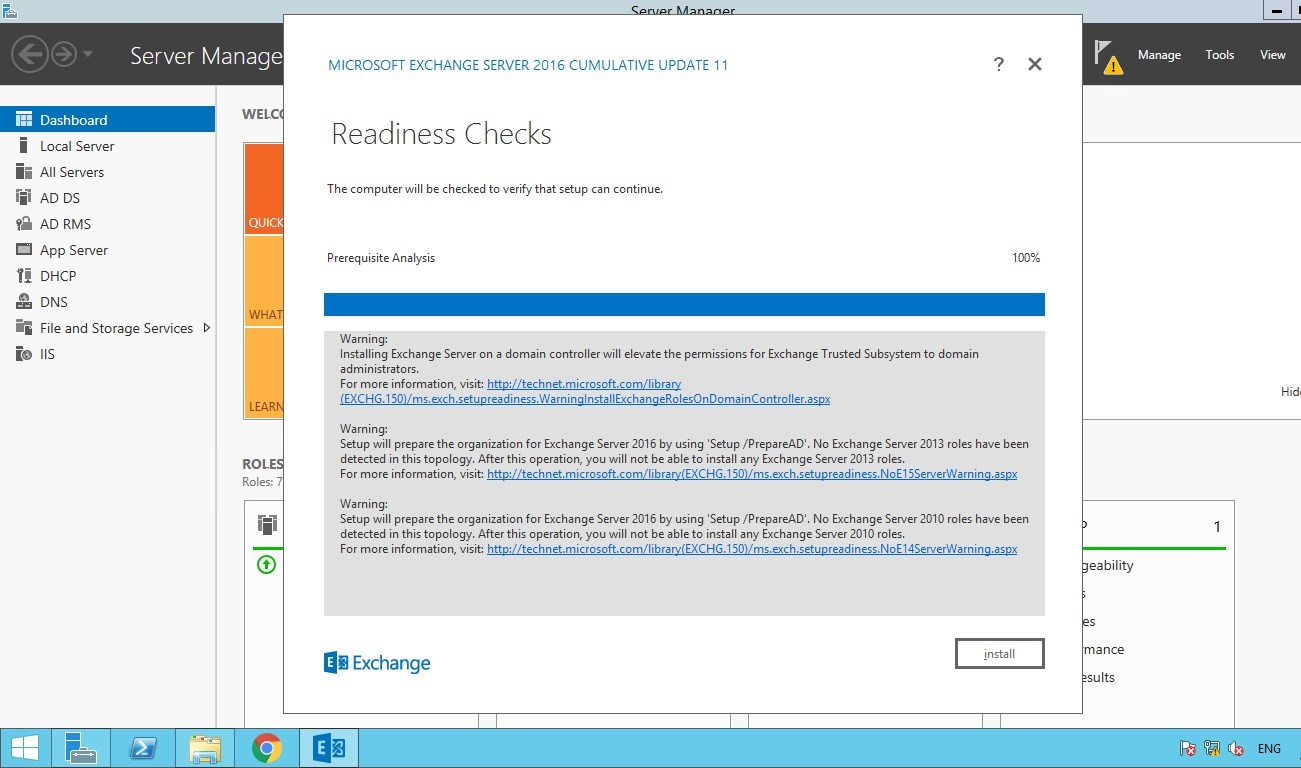
Task: Click the Local Server icon
Action: tap(23, 146)
